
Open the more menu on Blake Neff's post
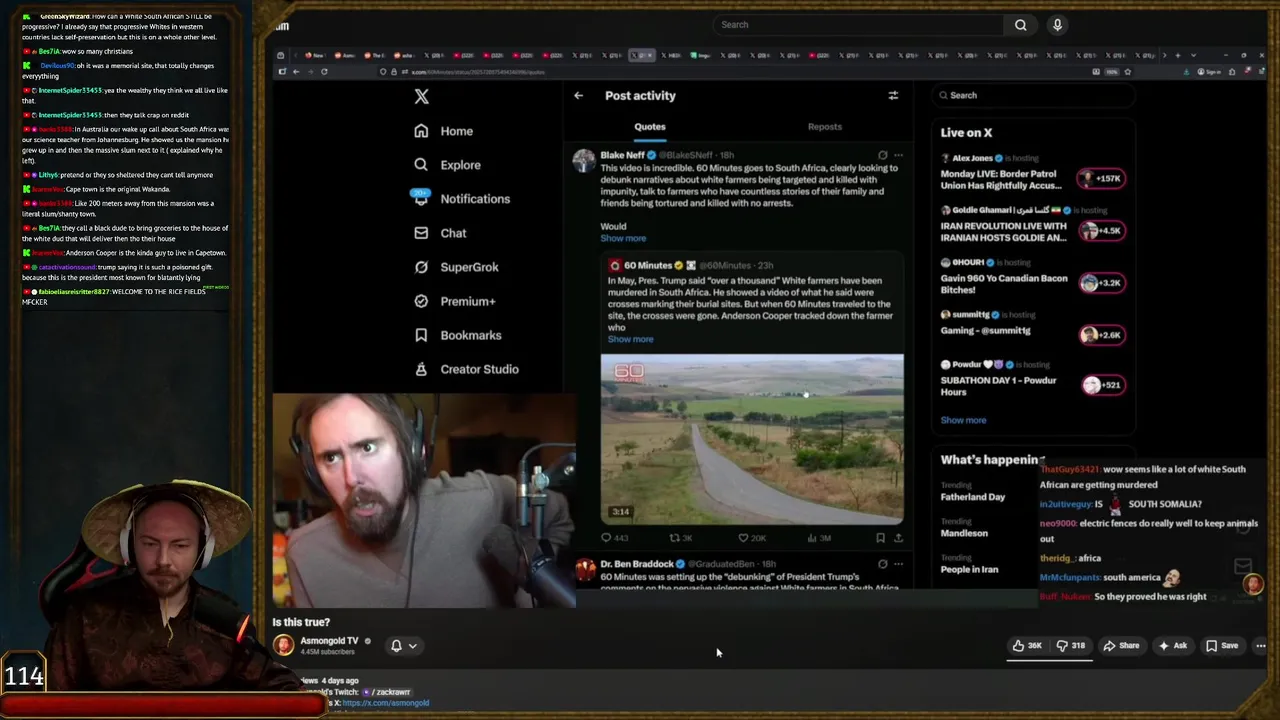898,155
